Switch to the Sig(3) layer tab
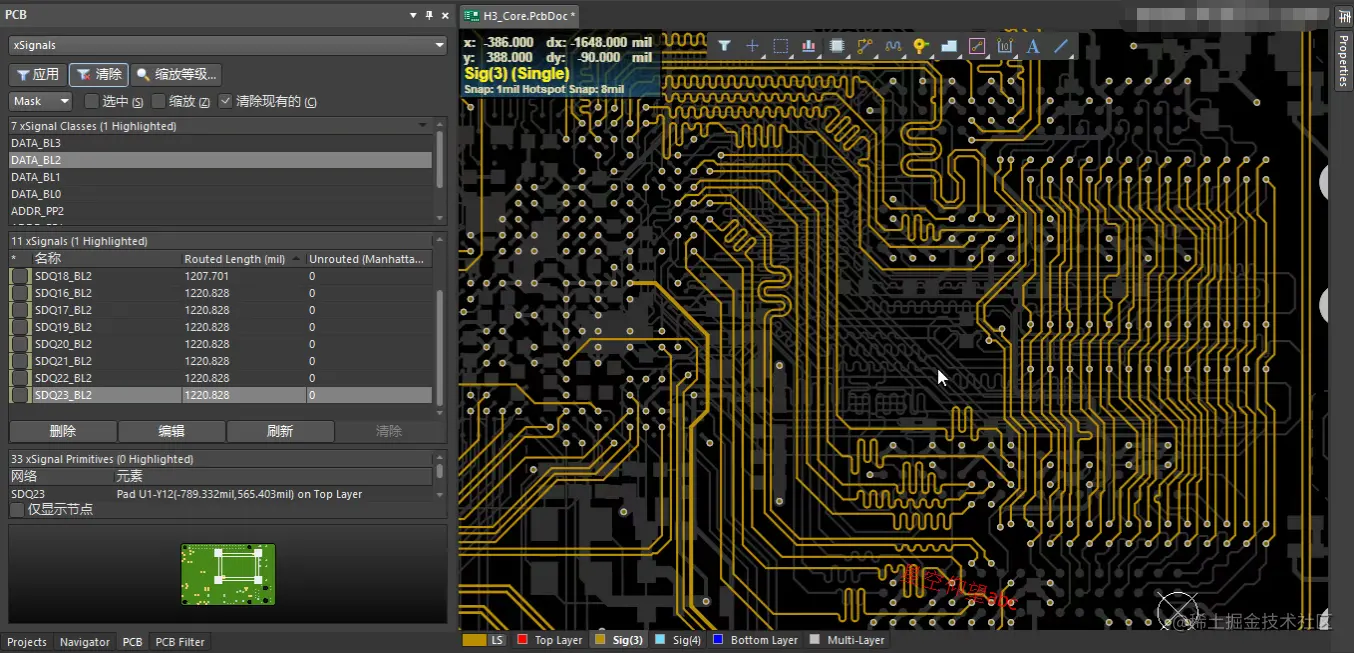This screenshot has width=1354, height=653. (x=619, y=640)
